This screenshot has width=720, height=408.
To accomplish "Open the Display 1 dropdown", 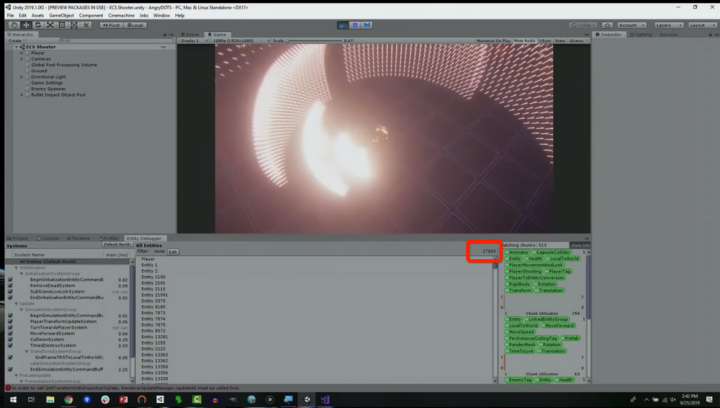I will 193,41.
